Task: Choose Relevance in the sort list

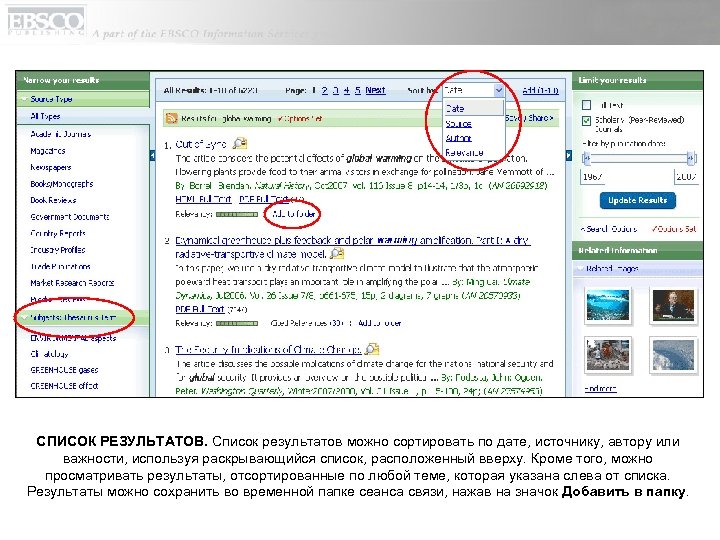Action: point(464,152)
